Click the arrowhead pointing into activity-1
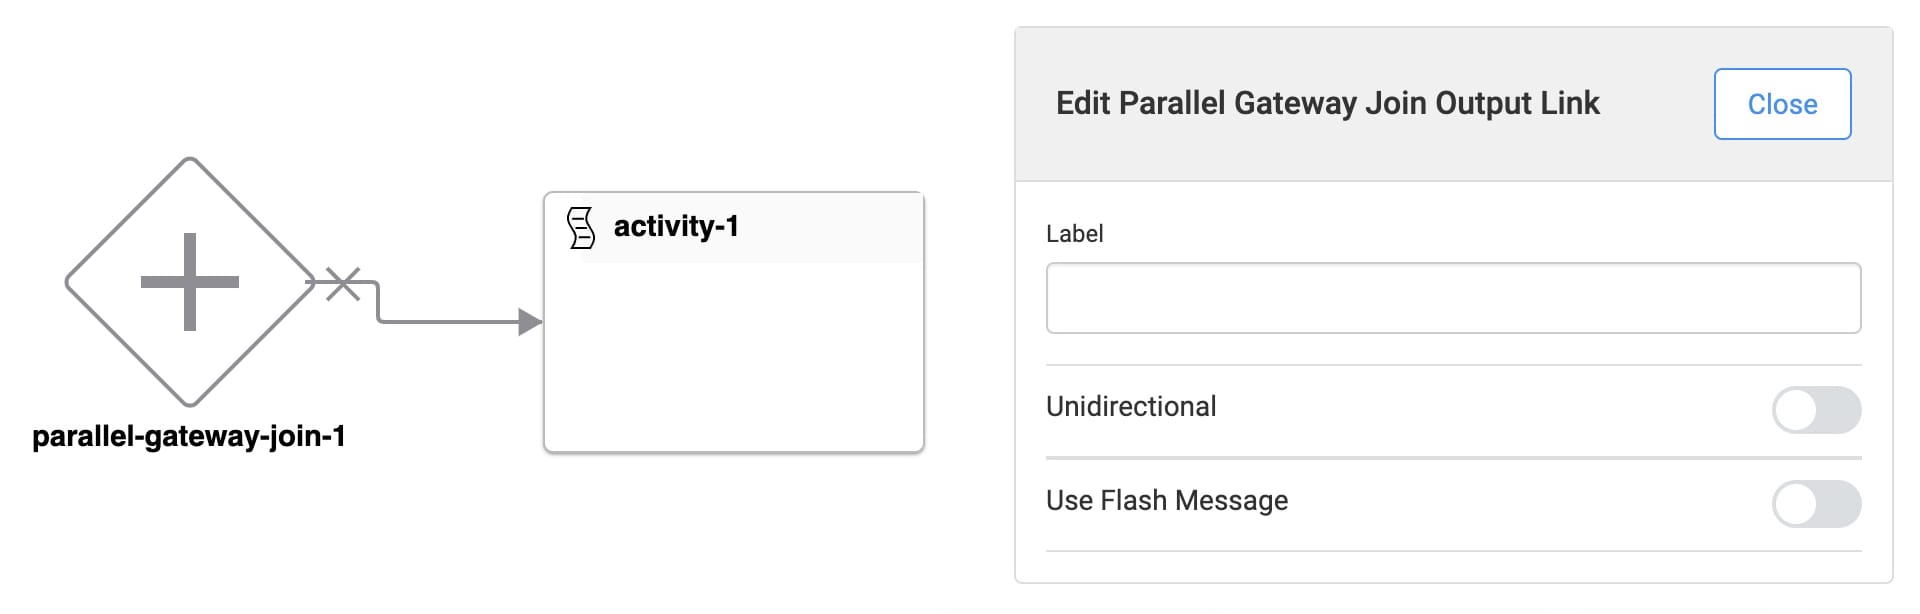1920x614 pixels. [530, 322]
